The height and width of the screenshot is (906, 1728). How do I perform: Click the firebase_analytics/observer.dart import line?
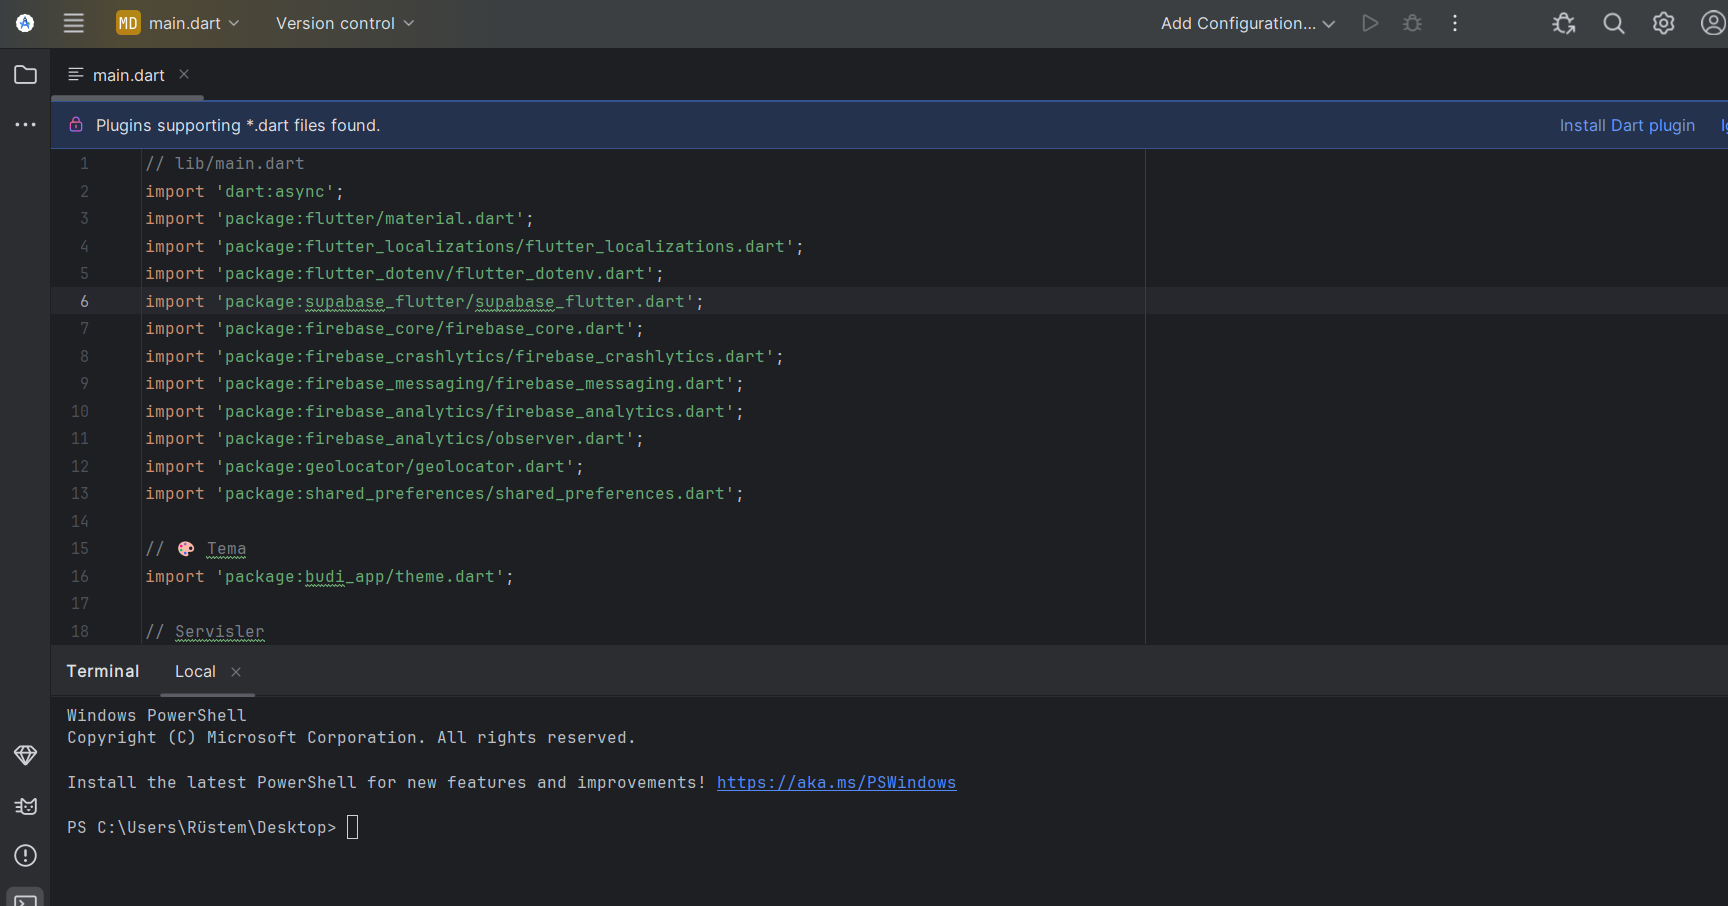395,438
